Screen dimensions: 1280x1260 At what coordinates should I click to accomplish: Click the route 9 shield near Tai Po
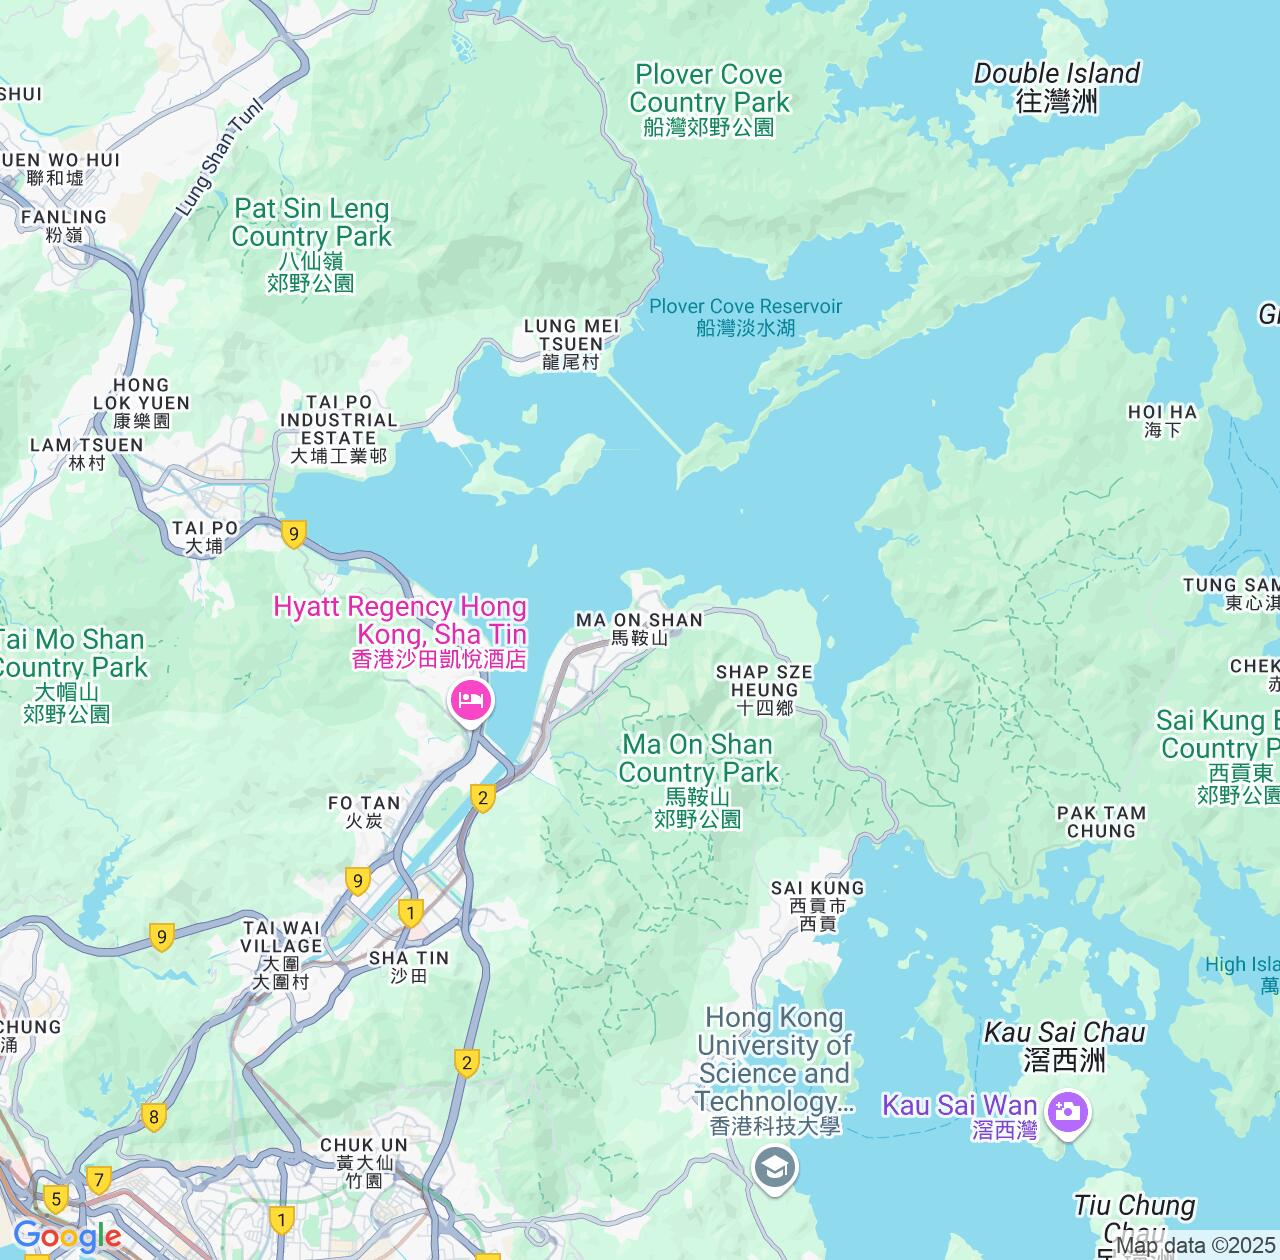(x=293, y=534)
